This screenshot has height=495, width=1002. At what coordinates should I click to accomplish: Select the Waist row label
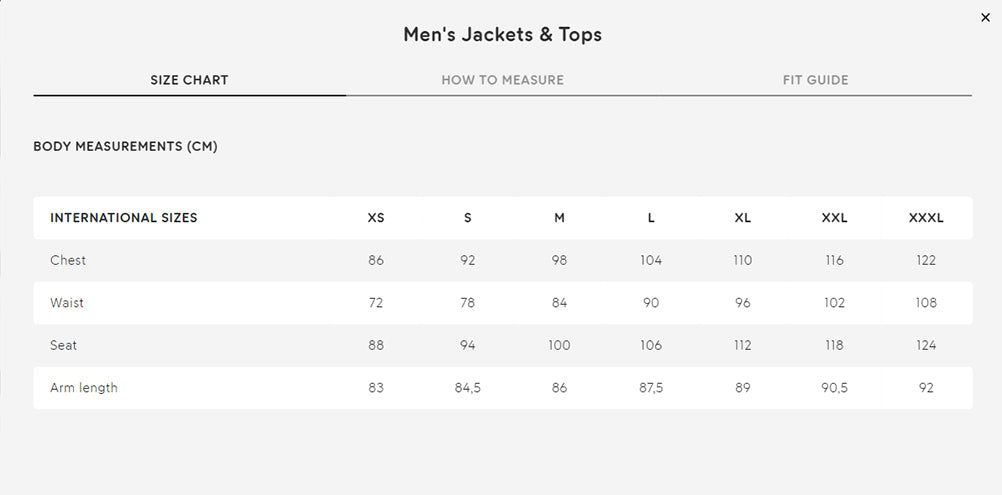(x=66, y=303)
